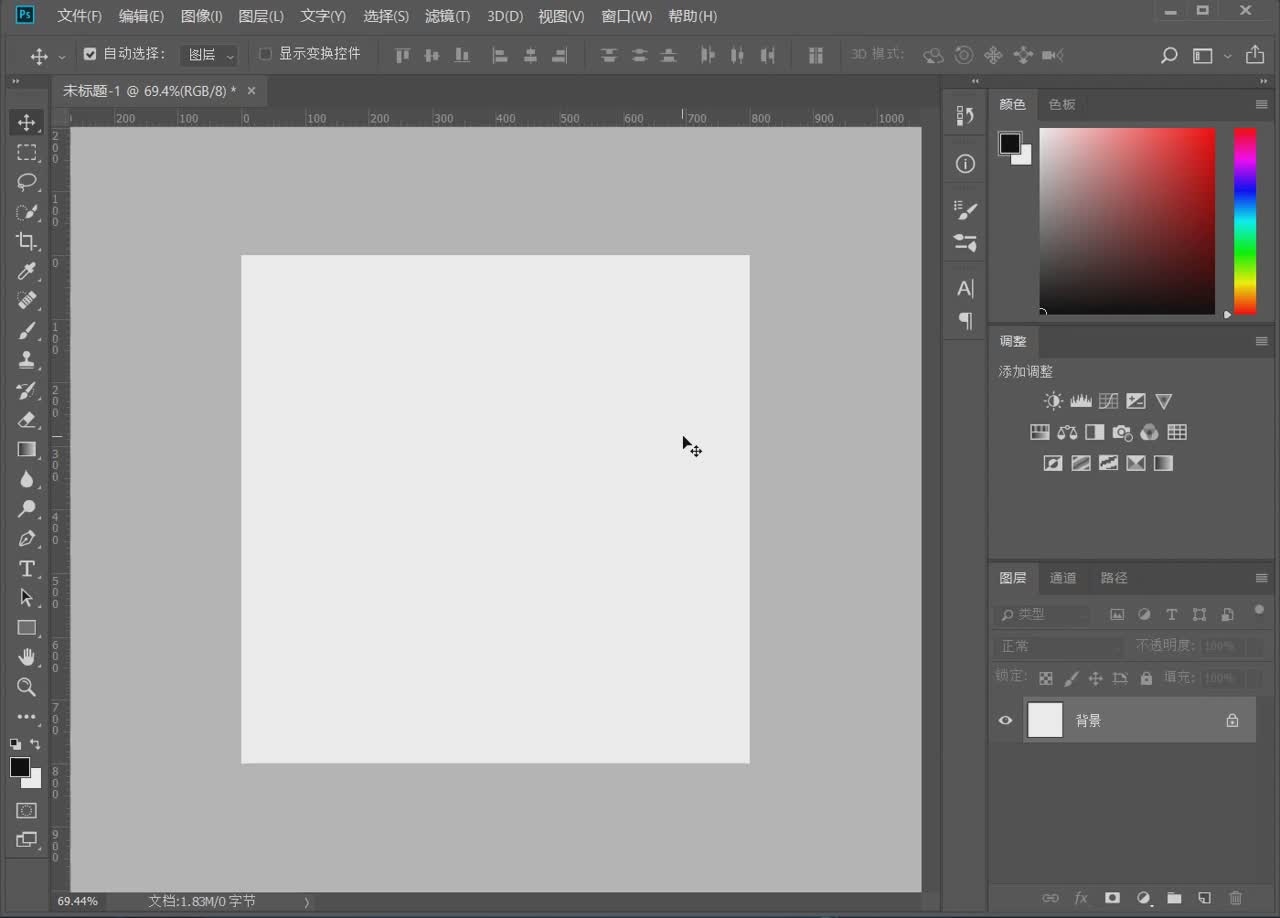This screenshot has height=918, width=1280.
Task: Select the History Brush tool
Action: (27, 390)
